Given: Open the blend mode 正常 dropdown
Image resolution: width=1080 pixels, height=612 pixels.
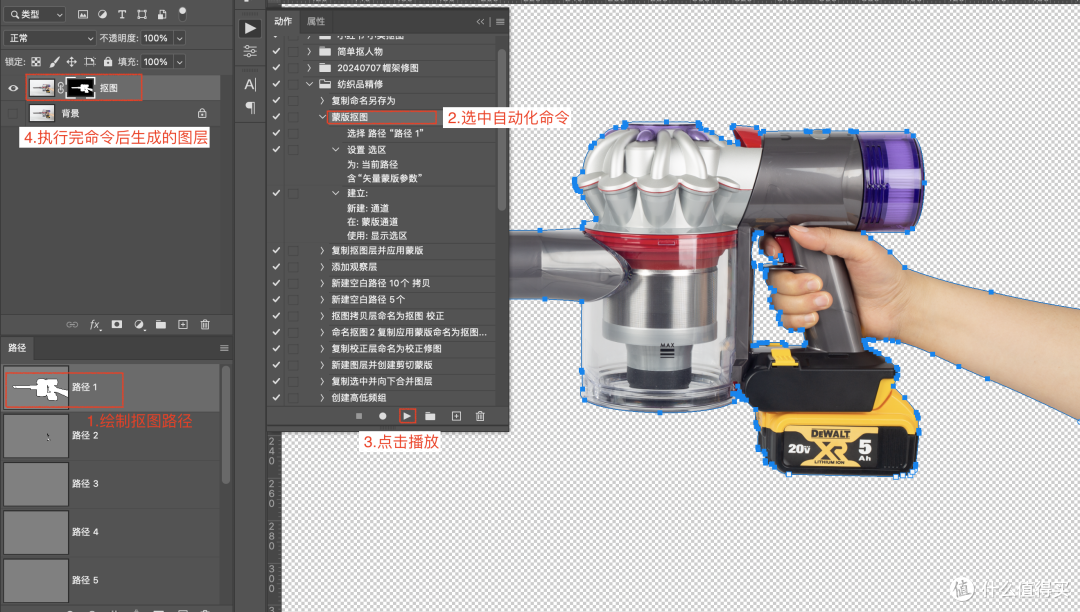Looking at the screenshot, I should [49, 38].
